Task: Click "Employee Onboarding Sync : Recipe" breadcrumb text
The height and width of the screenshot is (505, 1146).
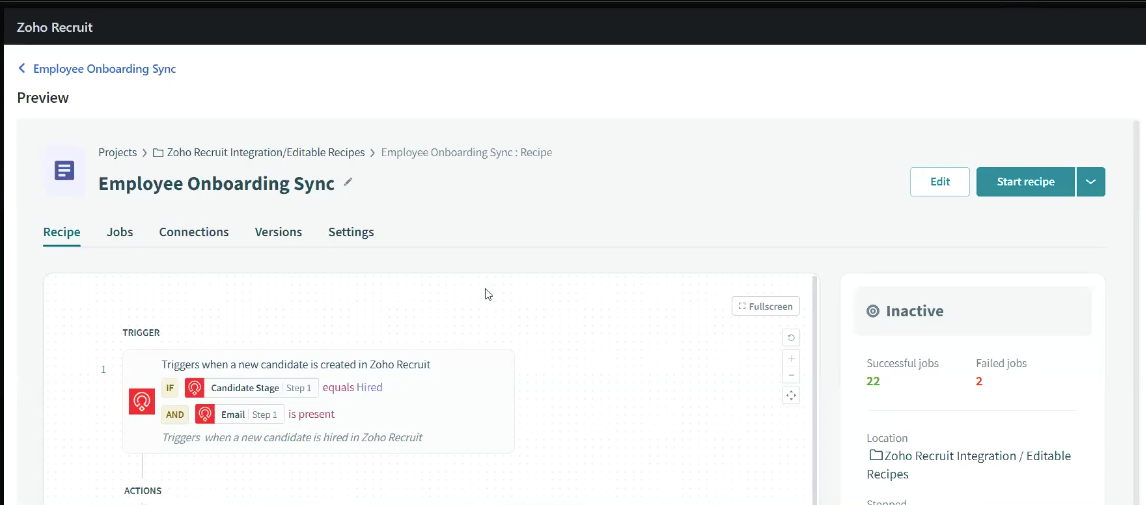Action: click(466, 153)
